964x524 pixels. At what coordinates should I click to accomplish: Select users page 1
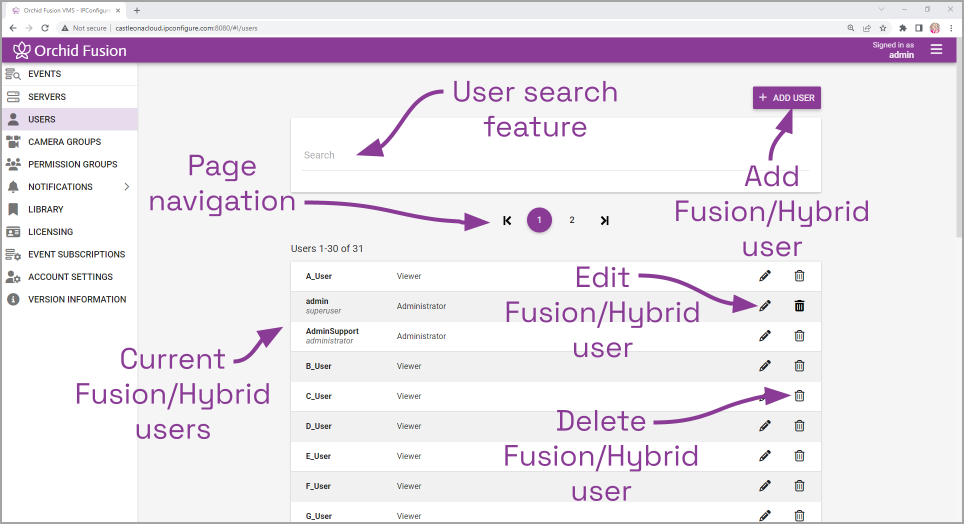pyautogui.click(x=539, y=220)
